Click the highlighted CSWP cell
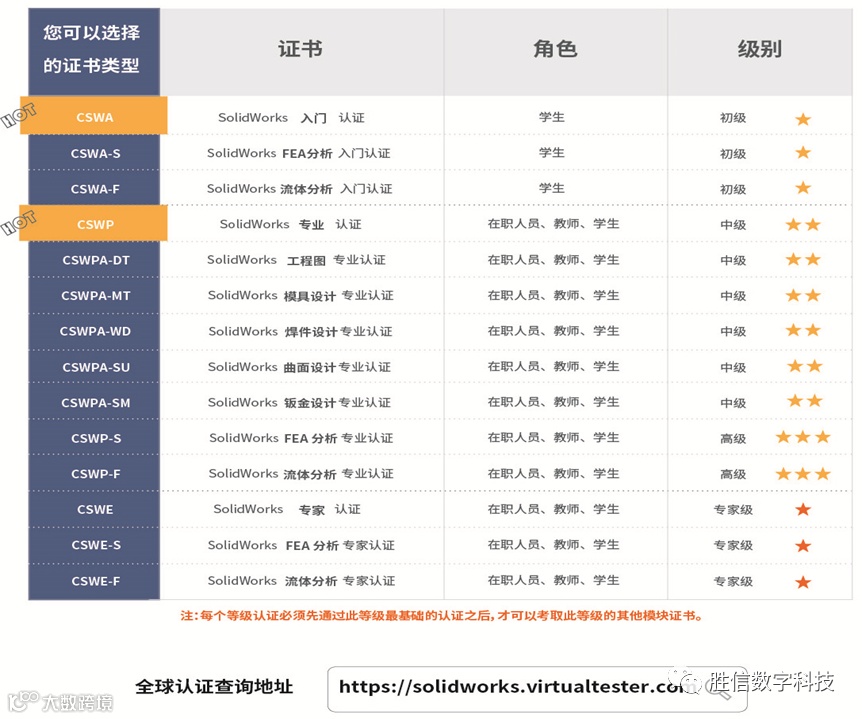This screenshot has height=719, width=862. 93,223
